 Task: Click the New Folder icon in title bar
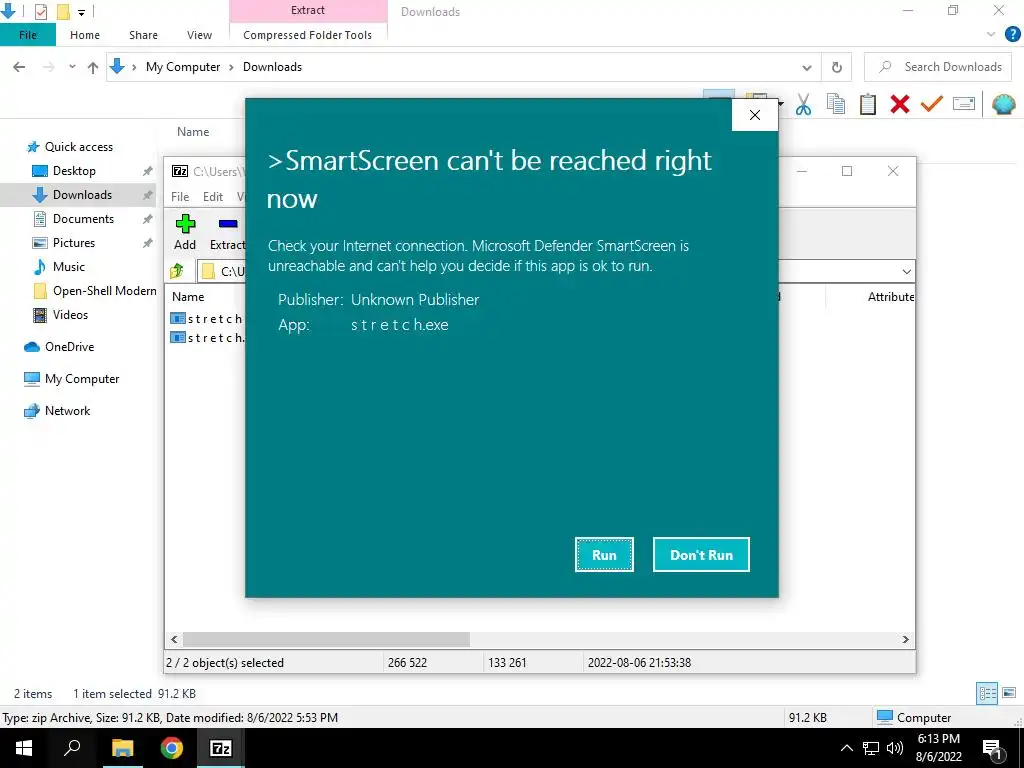pyautogui.click(x=63, y=11)
